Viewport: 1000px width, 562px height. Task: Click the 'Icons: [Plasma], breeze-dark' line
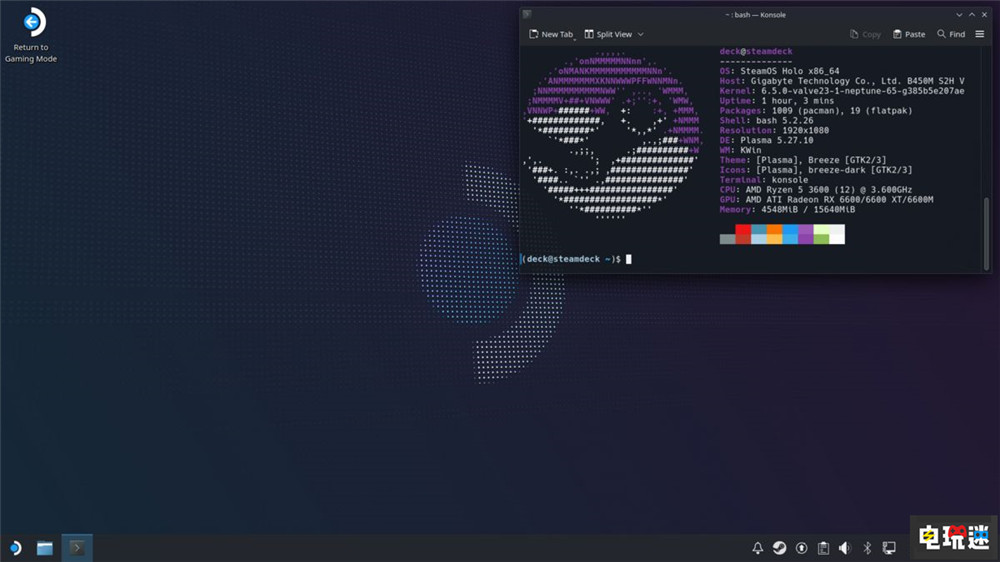tap(816, 170)
